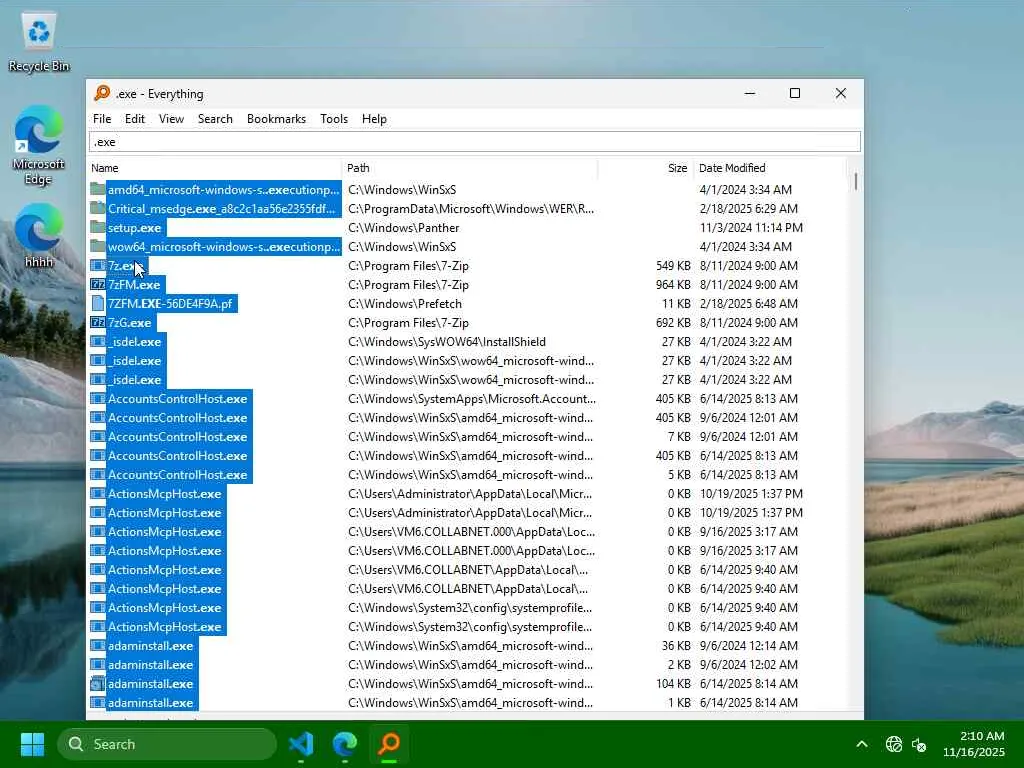1024x768 pixels.
Task: Click the .exe search input field
Action: pyautogui.click(x=475, y=142)
